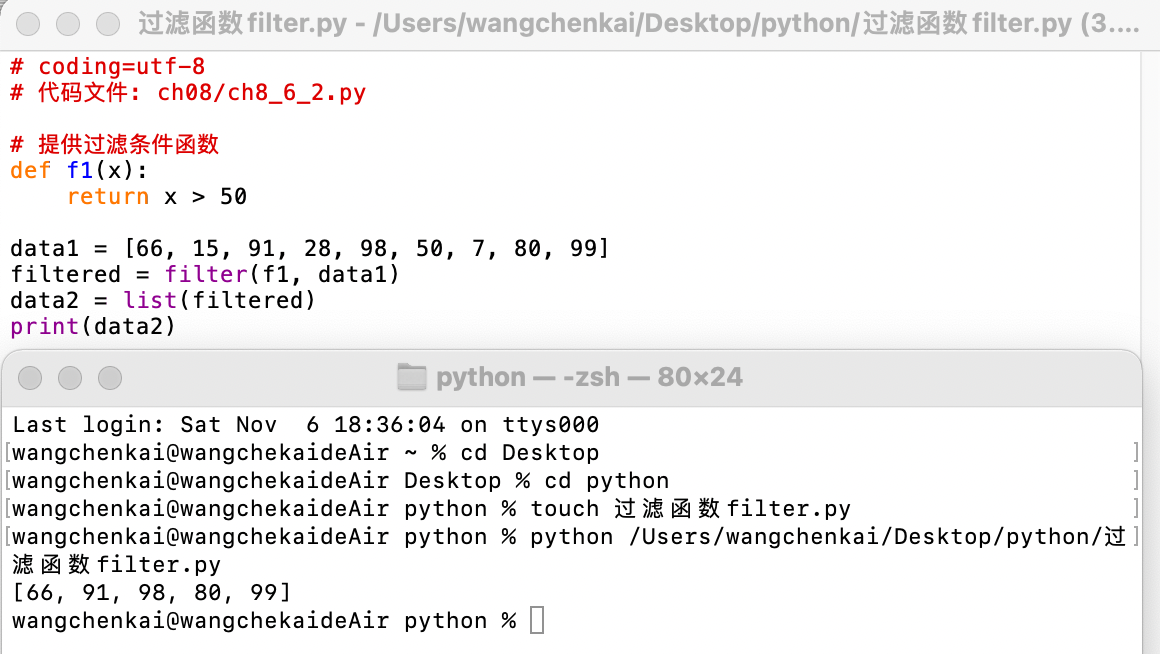Place cursor on "data2 = list(filtered)" line
1160x654 pixels.
coord(163,300)
